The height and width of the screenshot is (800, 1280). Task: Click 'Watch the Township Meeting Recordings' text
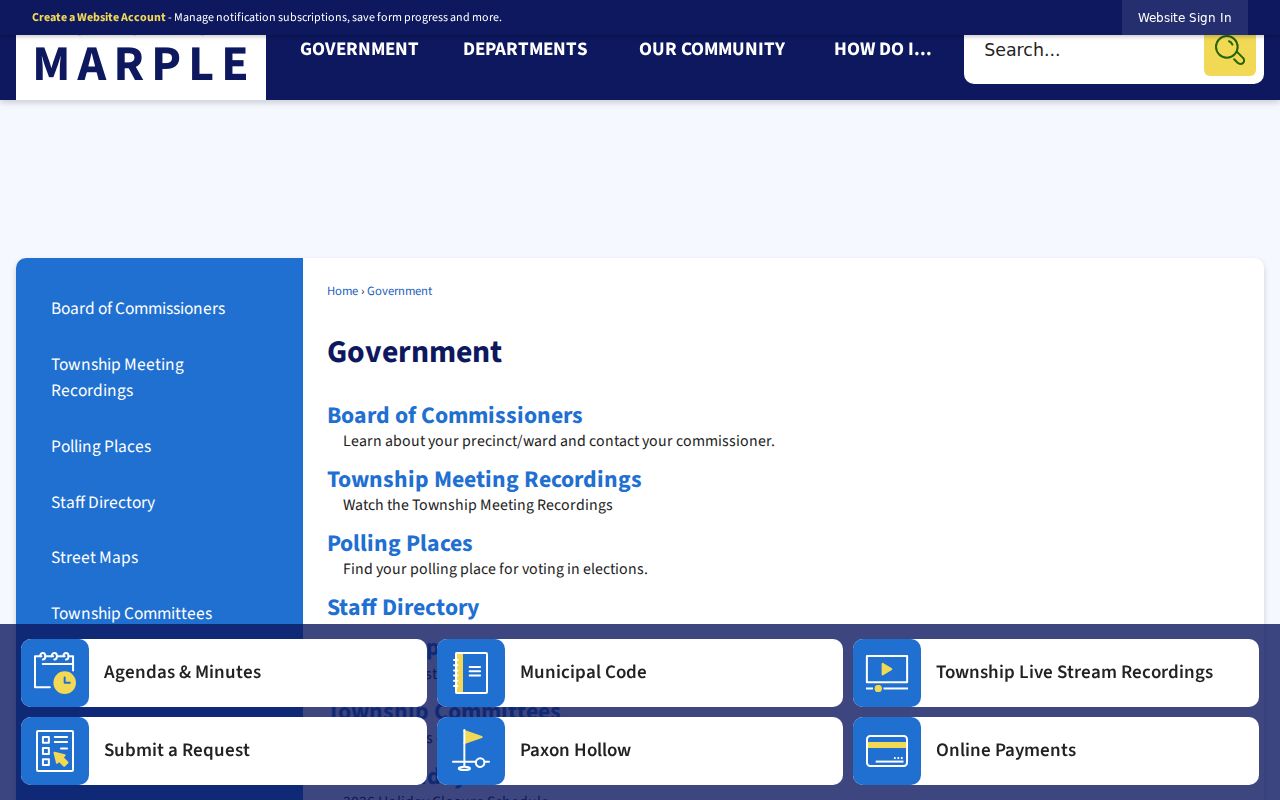coord(478,505)
